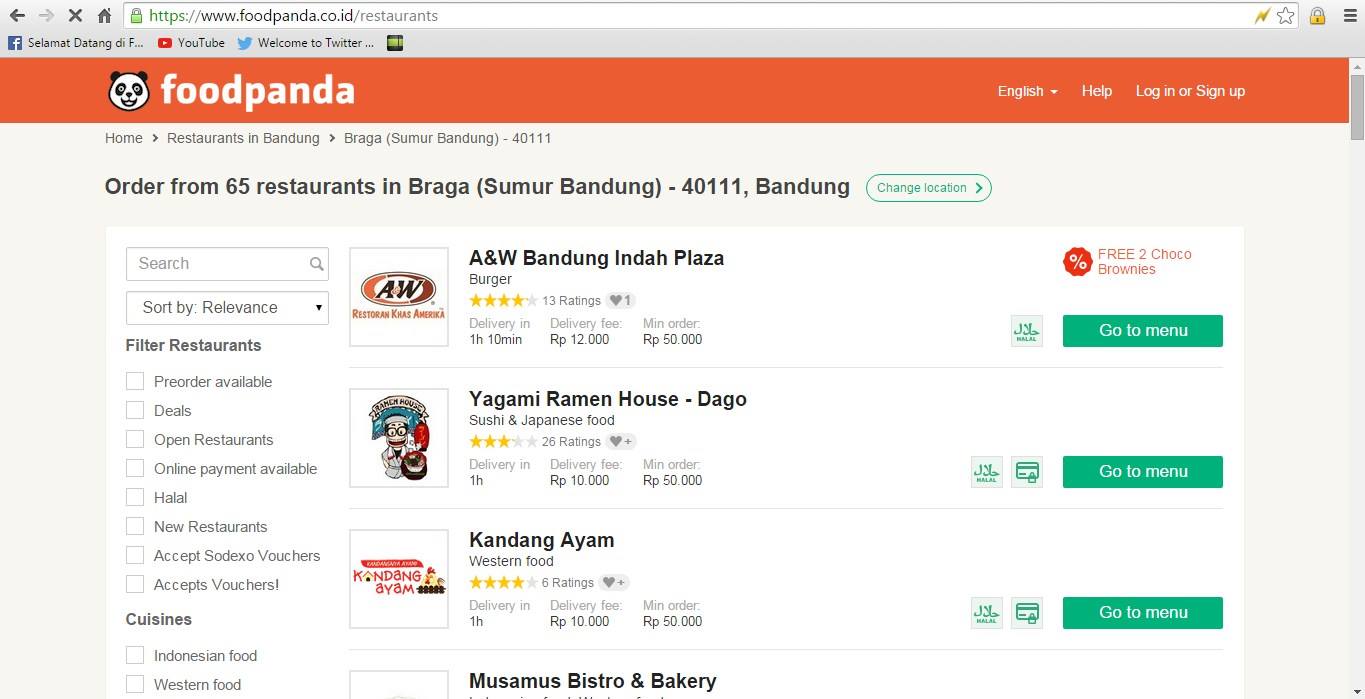
Task: Open Yagami Ramen House - Dago title
Action: [x=608, y=399]
